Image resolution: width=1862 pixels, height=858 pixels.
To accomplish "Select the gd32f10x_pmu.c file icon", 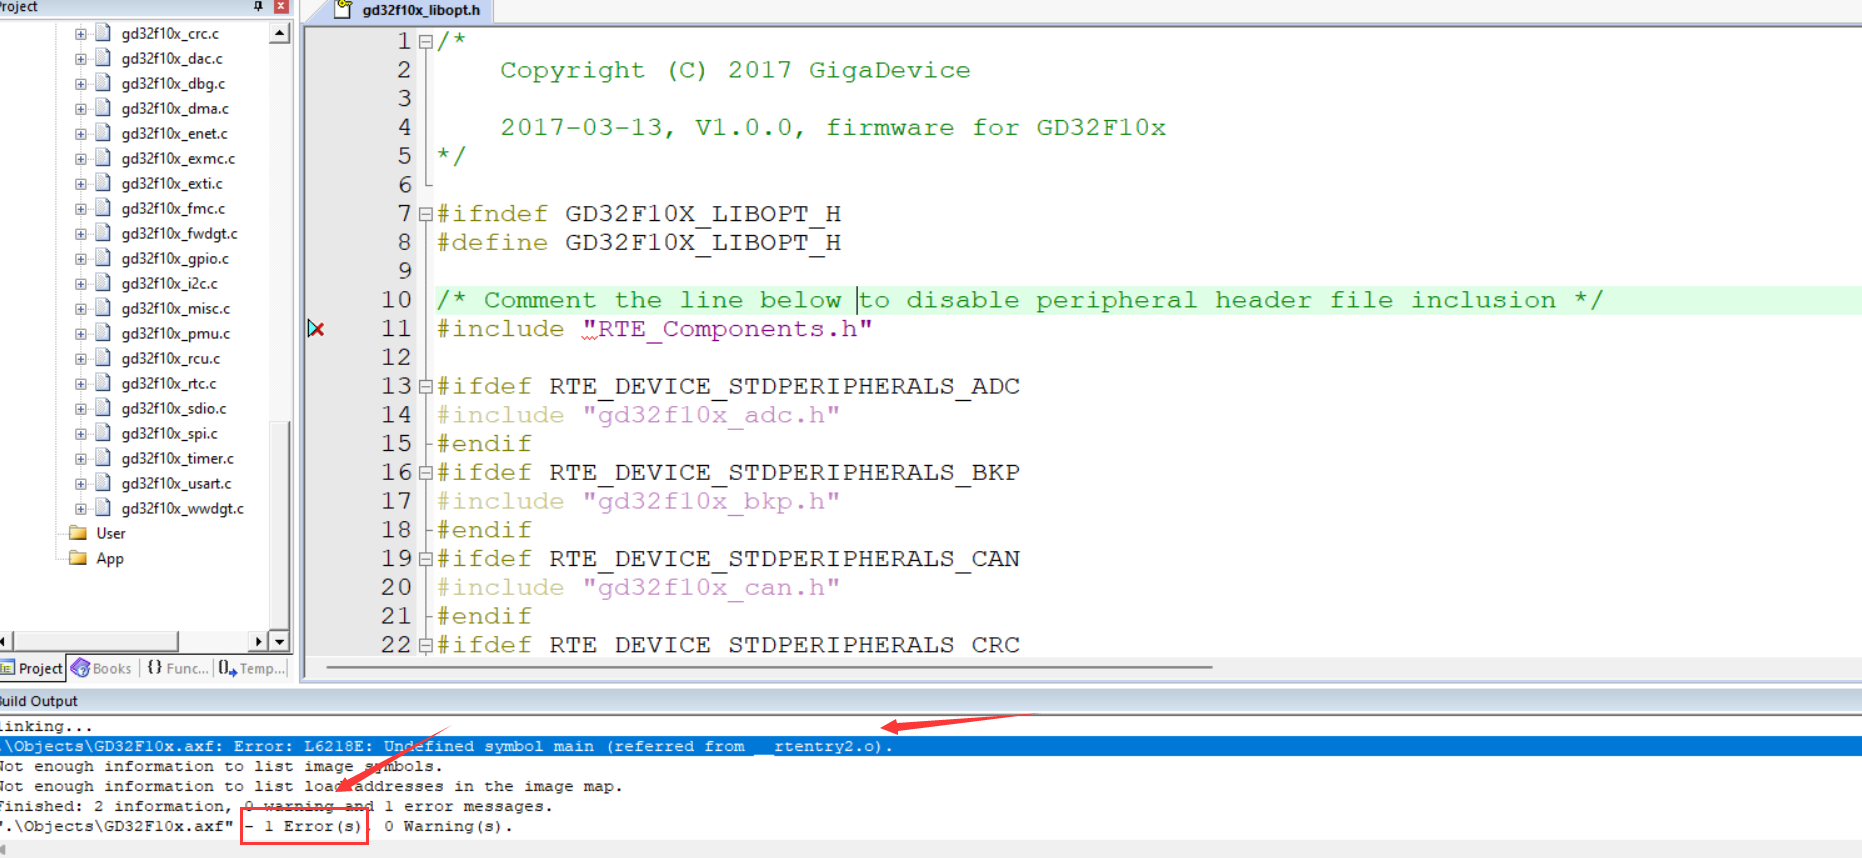I will point(102,333).
